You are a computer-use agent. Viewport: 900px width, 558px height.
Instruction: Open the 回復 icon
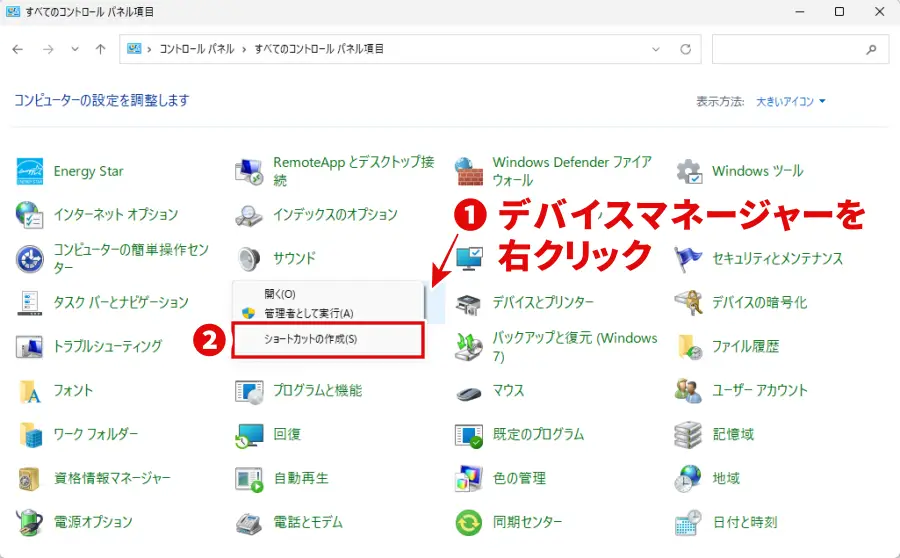click(x=249, y=434)
